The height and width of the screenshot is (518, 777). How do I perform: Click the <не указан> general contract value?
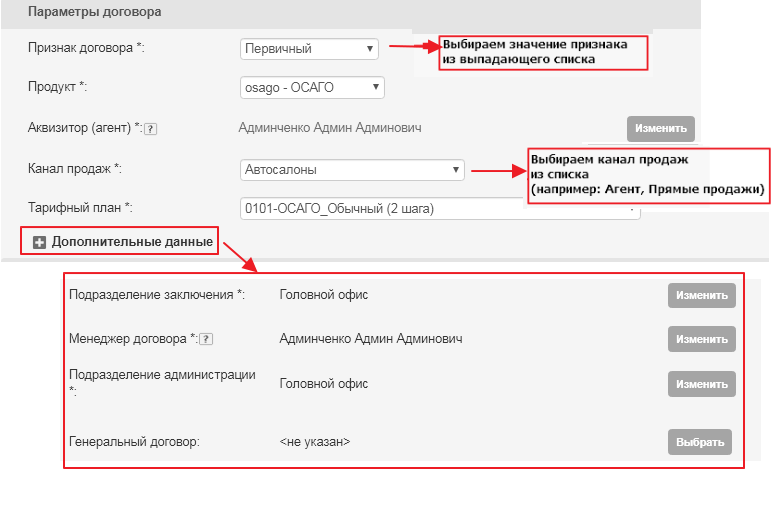[315, 442]
